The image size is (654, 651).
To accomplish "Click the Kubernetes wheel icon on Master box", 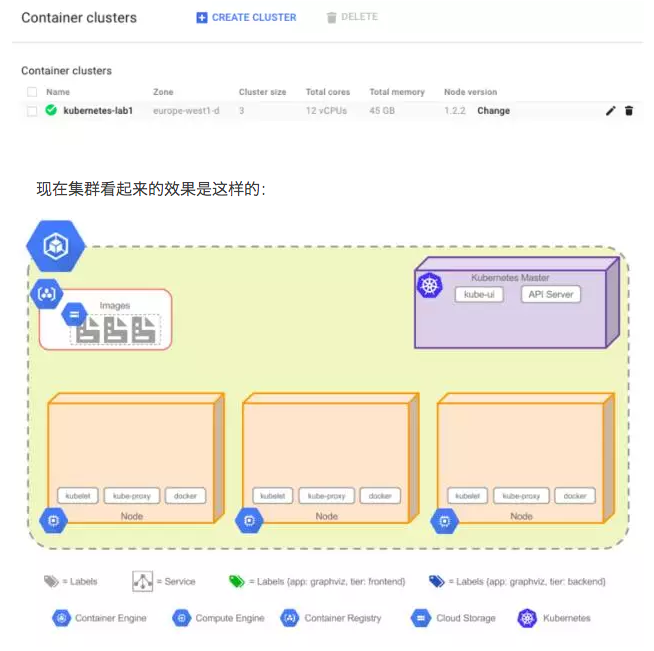I will [429, 285].
